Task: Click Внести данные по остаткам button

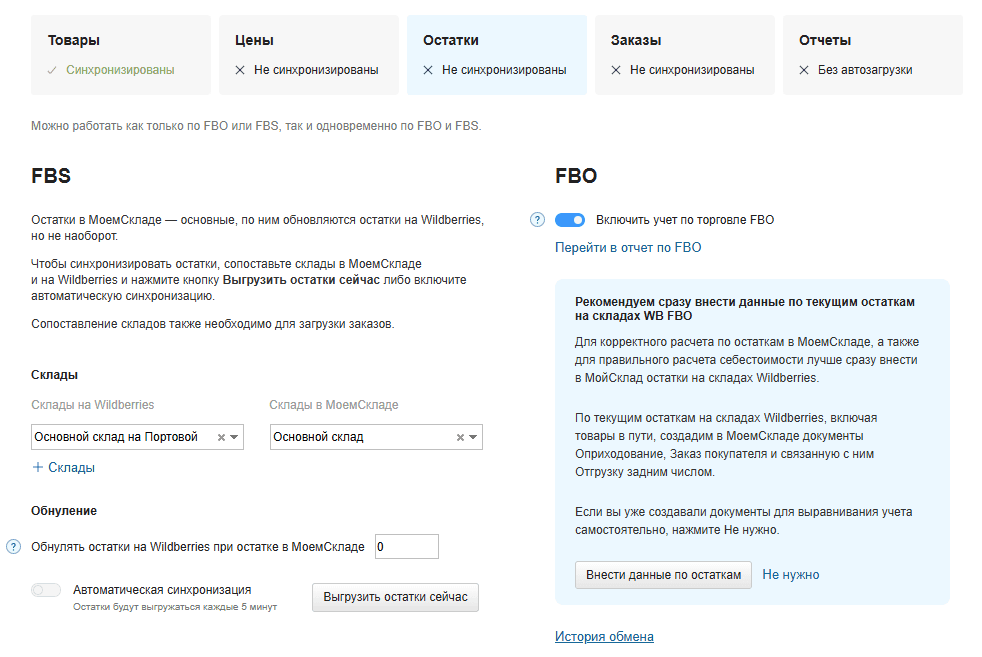Action: 663,575
